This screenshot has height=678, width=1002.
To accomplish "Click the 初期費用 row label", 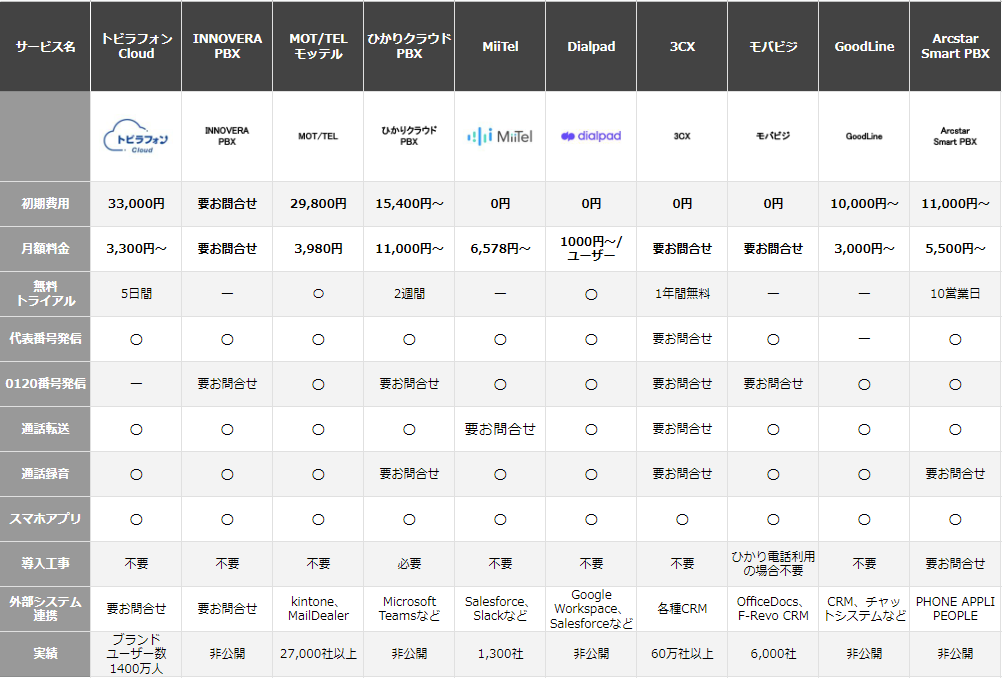I will tap(45, 203).
